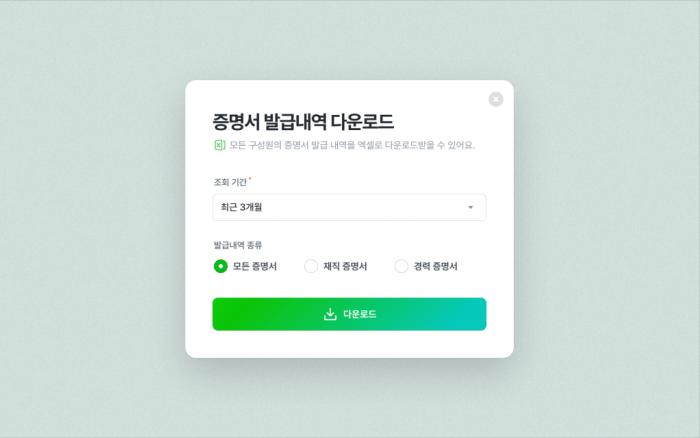Choose the 경력 증명서 label text
The width and height of the screenshot is (700, 438).
point(435,267)
